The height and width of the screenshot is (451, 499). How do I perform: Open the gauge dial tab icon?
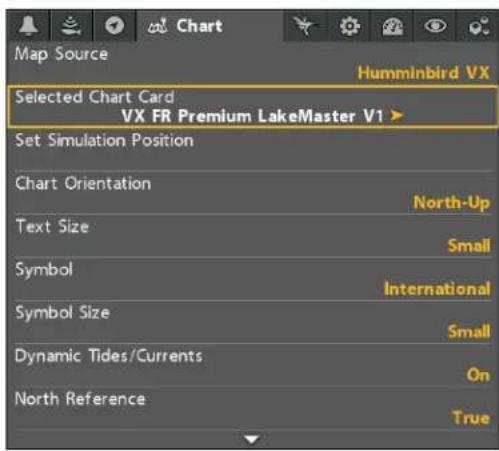392,26
